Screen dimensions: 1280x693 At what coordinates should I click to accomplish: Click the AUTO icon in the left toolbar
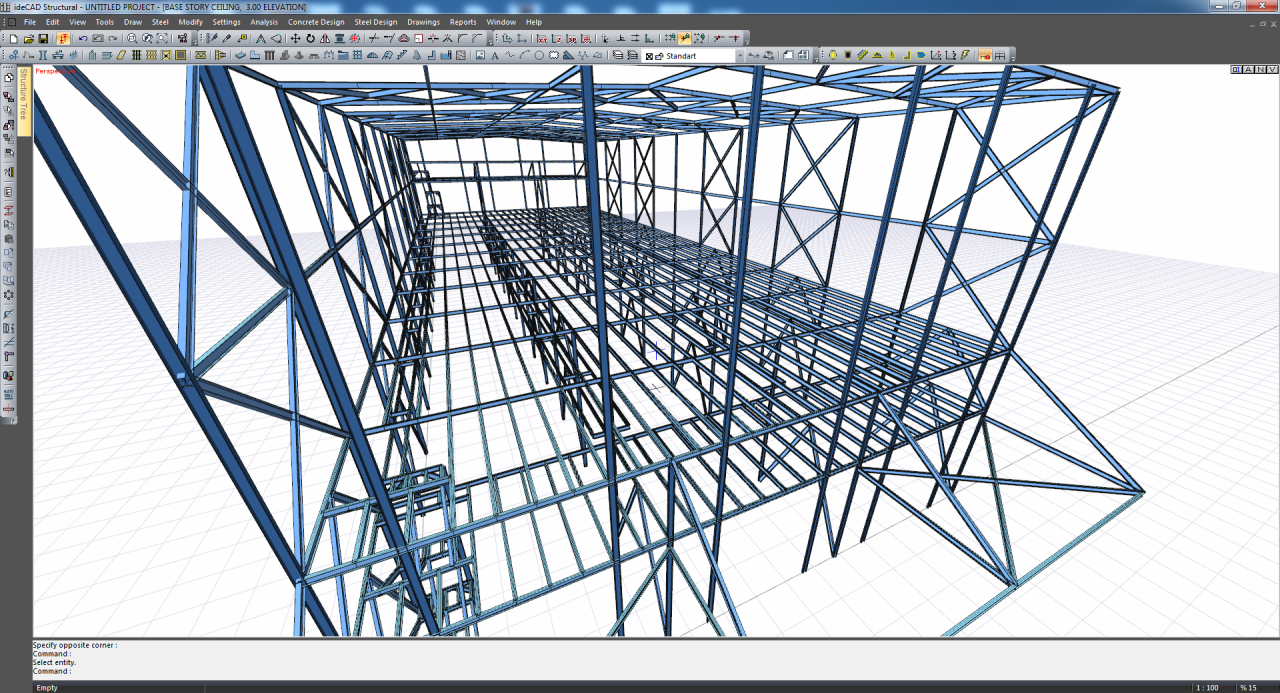(9, 393)
